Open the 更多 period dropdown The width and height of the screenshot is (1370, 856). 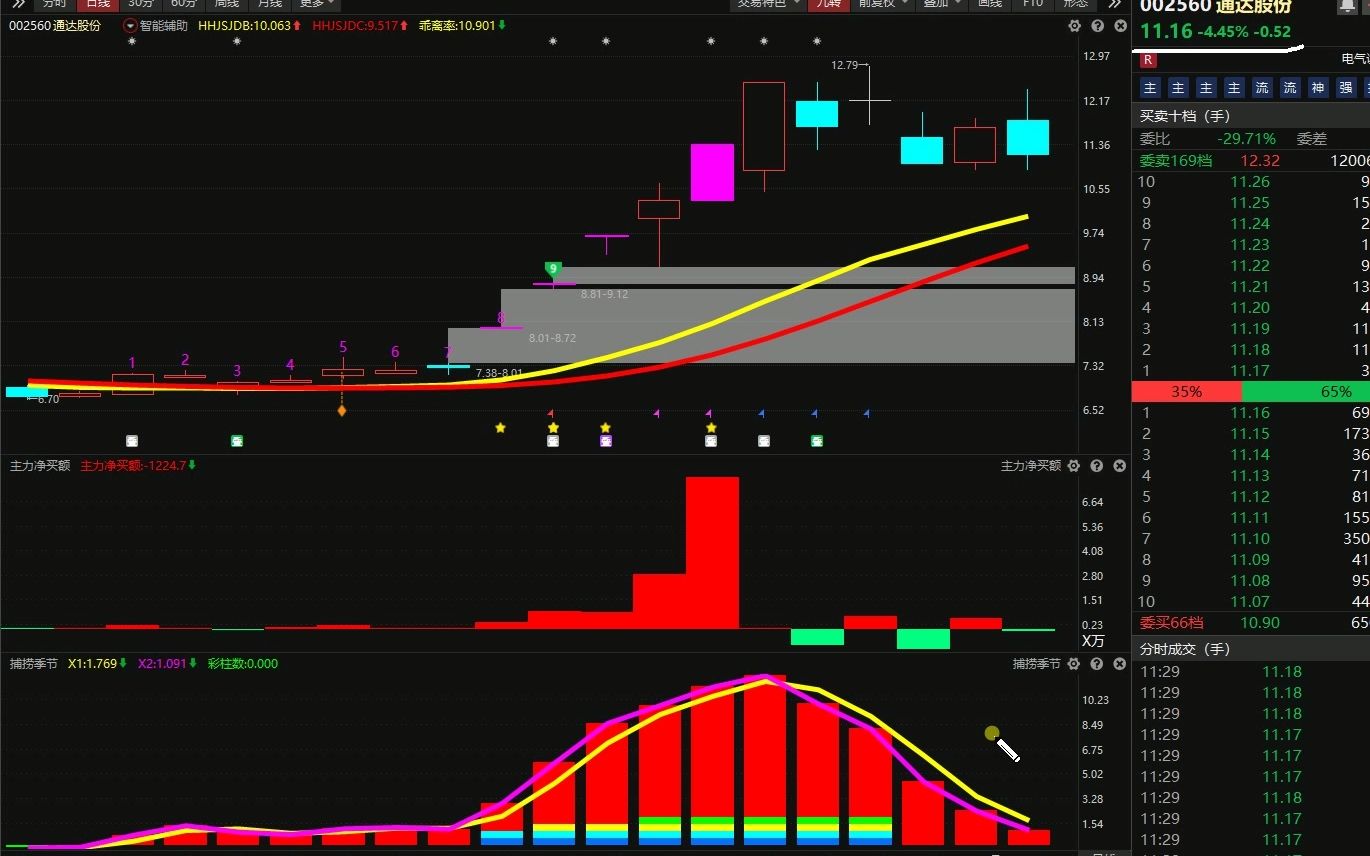pos(317,4)
